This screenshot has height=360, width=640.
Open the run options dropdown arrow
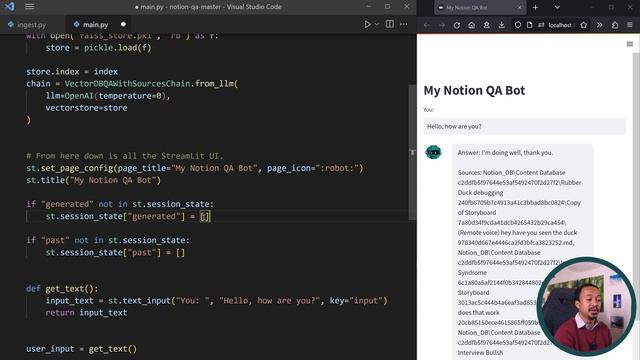tap(377, 24)
